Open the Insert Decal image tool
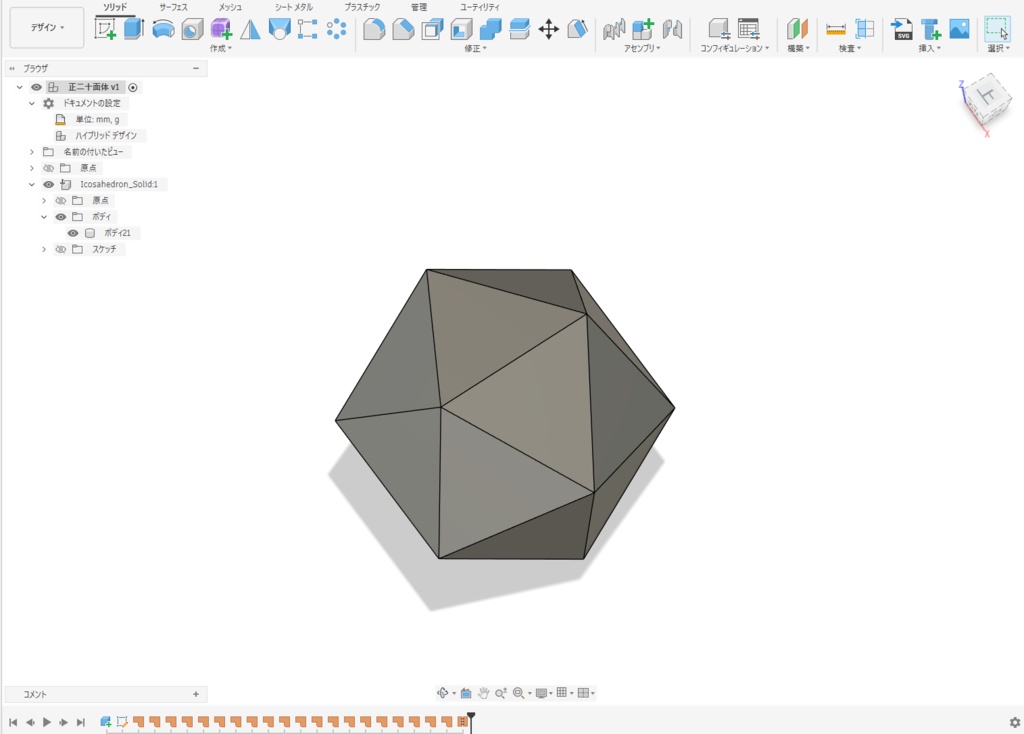The width and height of the screenshot is (1024, 734). 959,27
